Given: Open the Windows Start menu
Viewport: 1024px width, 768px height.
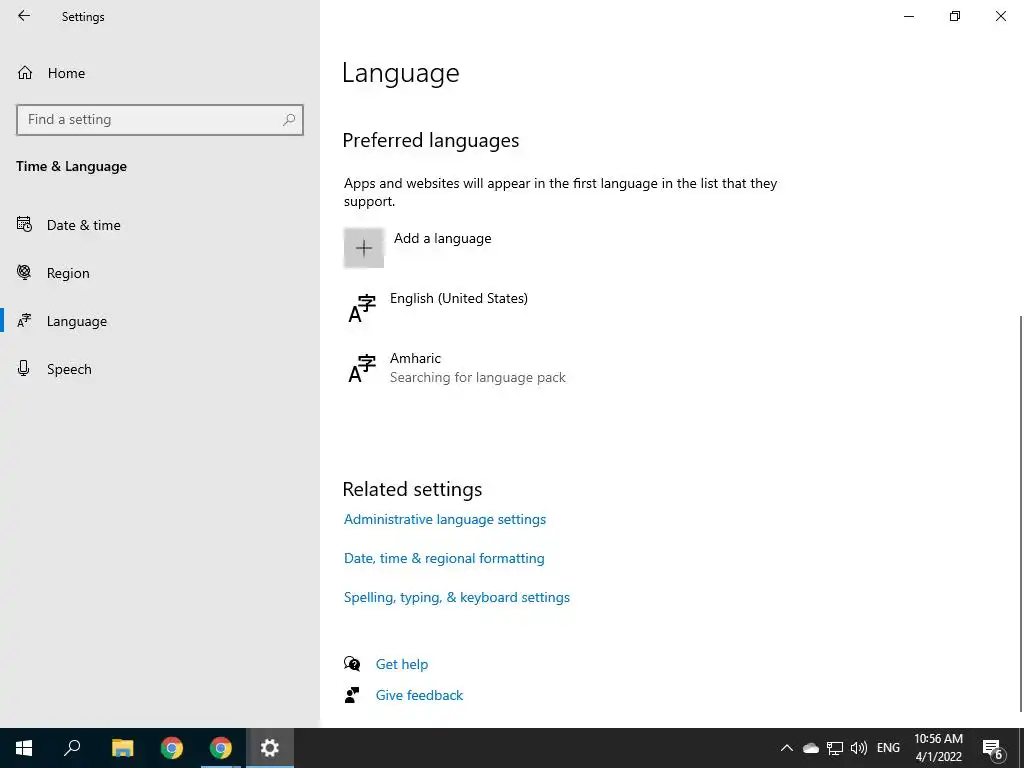Looking at the screenshot, I should pyautogui.click(x=24, y=748).
